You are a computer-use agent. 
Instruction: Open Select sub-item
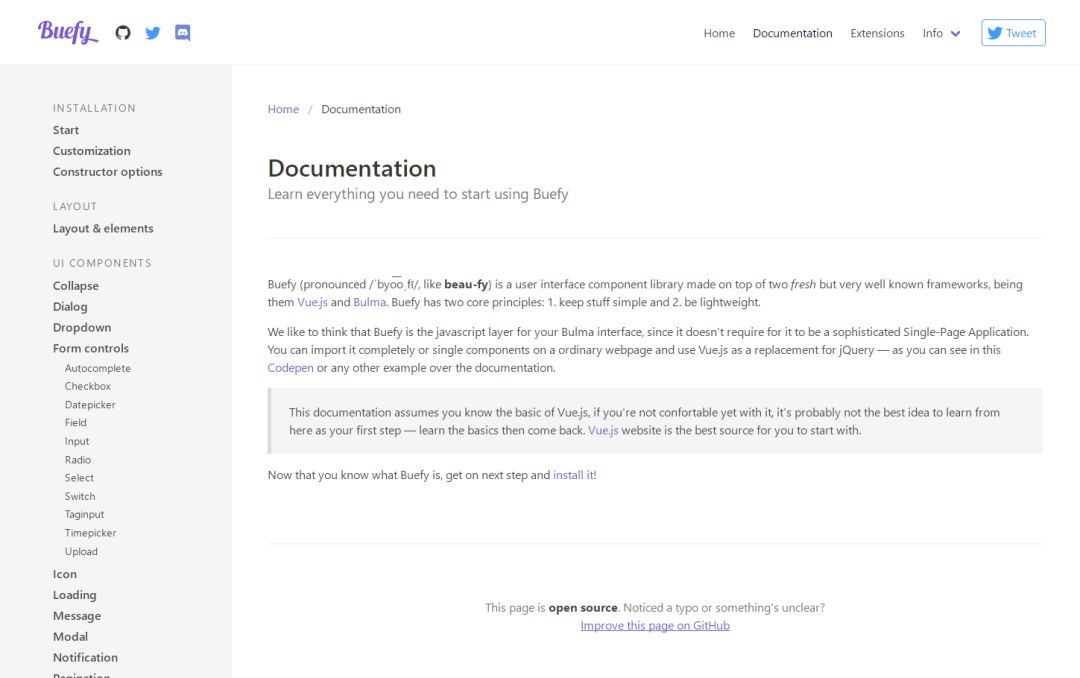coord(79,477)
